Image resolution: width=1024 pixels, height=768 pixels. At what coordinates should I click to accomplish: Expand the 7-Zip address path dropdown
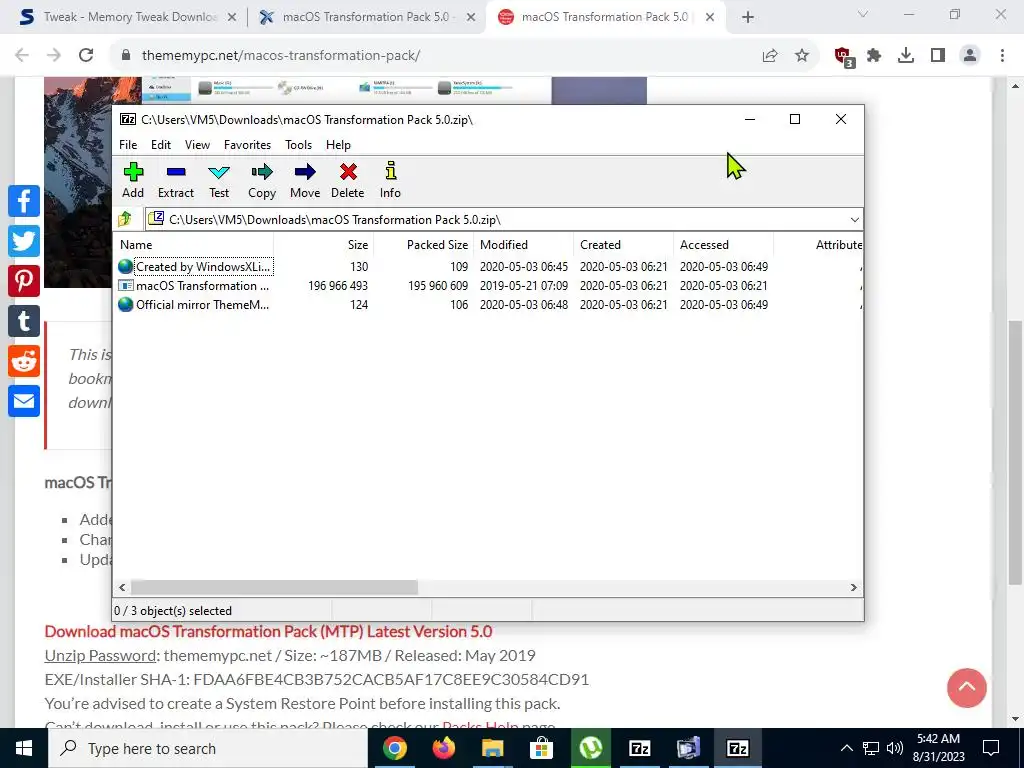(x=854, y=219)
